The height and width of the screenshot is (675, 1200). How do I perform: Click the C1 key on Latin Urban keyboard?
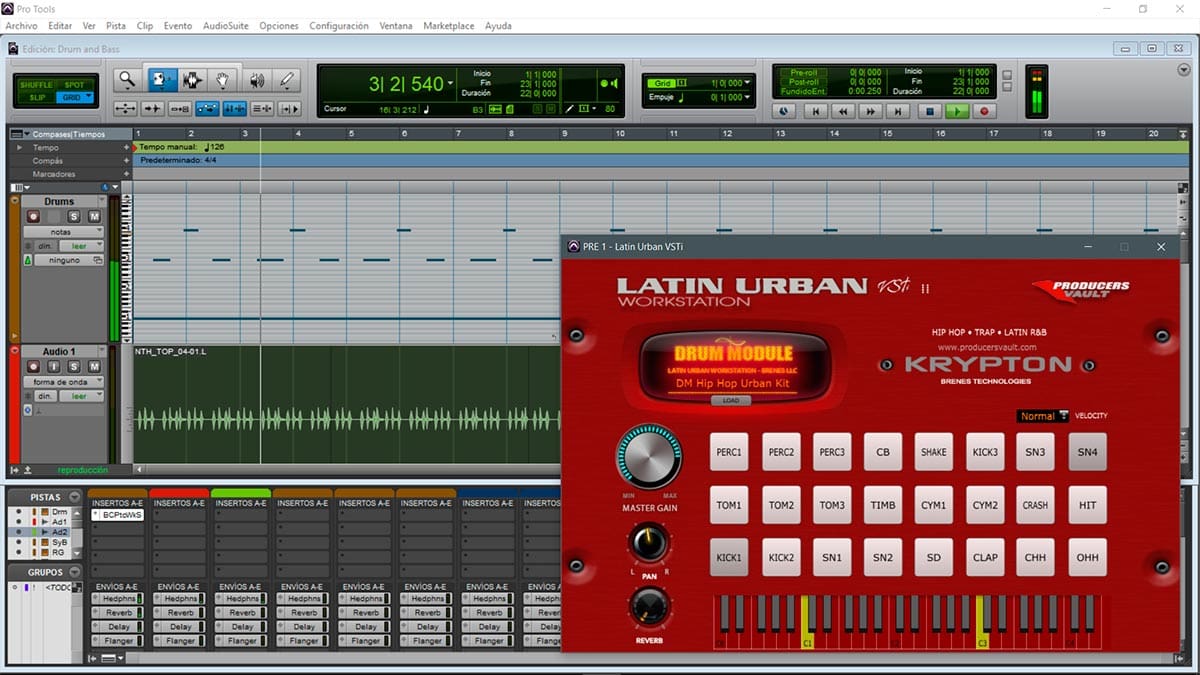click(x=807, y=622)
